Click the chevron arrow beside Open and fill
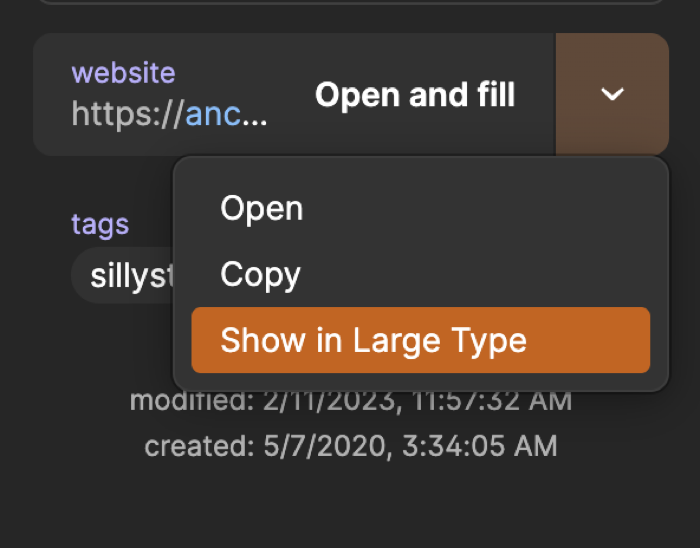The image size is (700, 548). 611,94
